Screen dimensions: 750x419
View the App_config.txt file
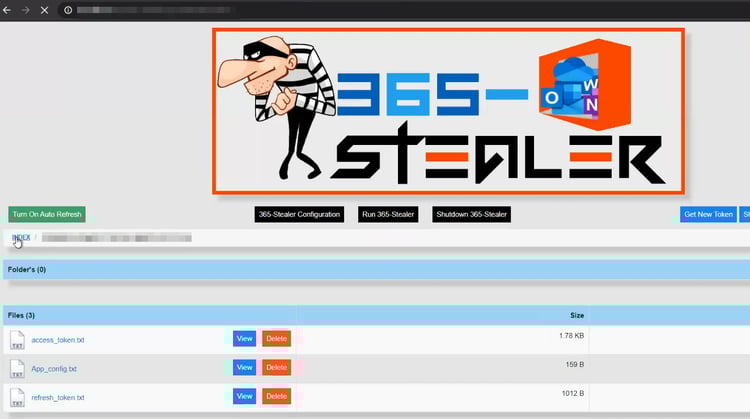tap(244, 367)
